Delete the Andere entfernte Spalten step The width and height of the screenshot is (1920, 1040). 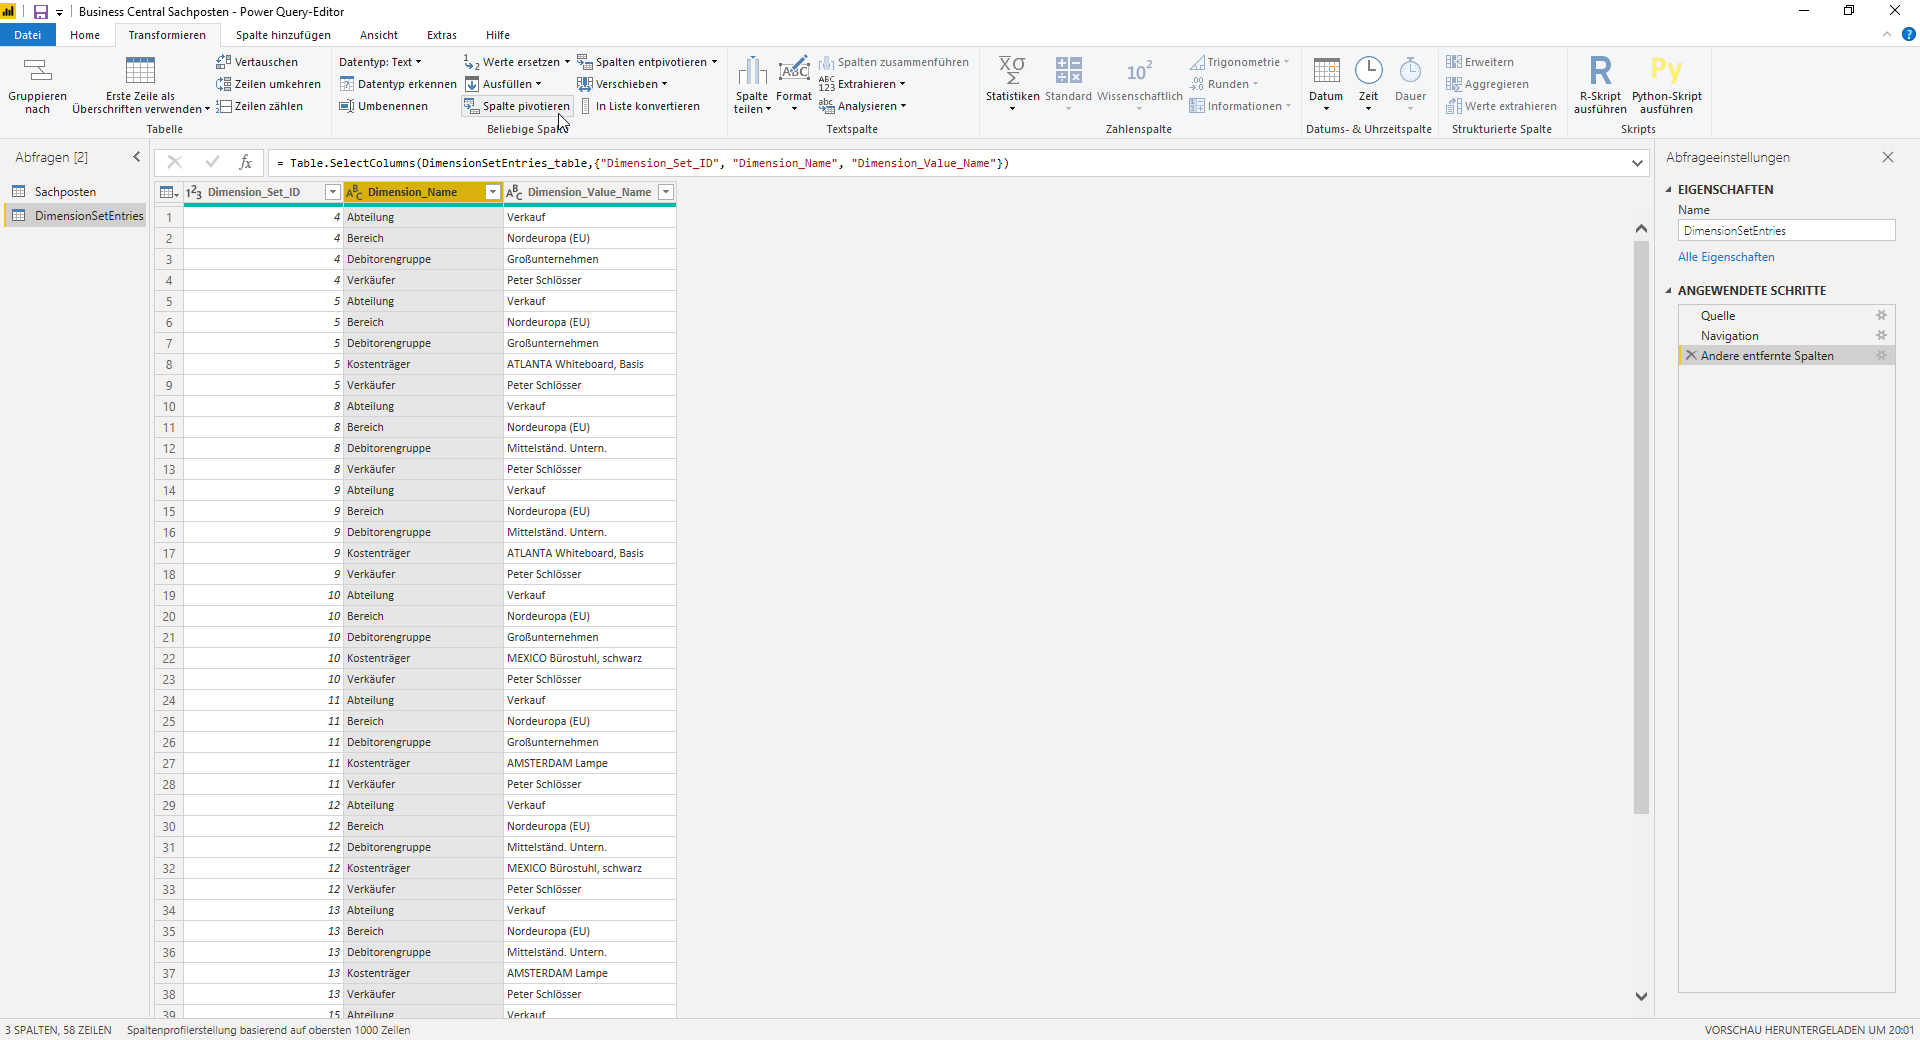[1691, 355]
